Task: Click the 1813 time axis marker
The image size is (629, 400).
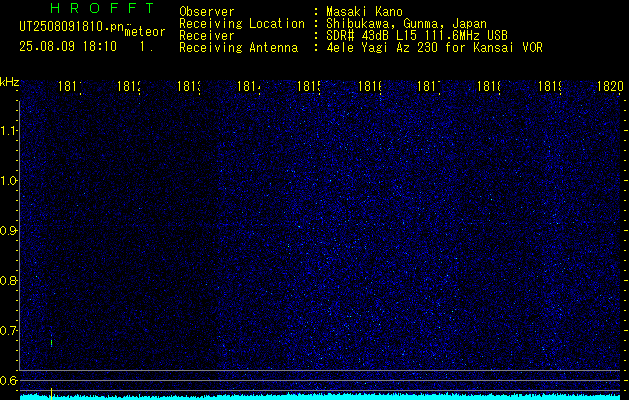Action: point(189,86)
